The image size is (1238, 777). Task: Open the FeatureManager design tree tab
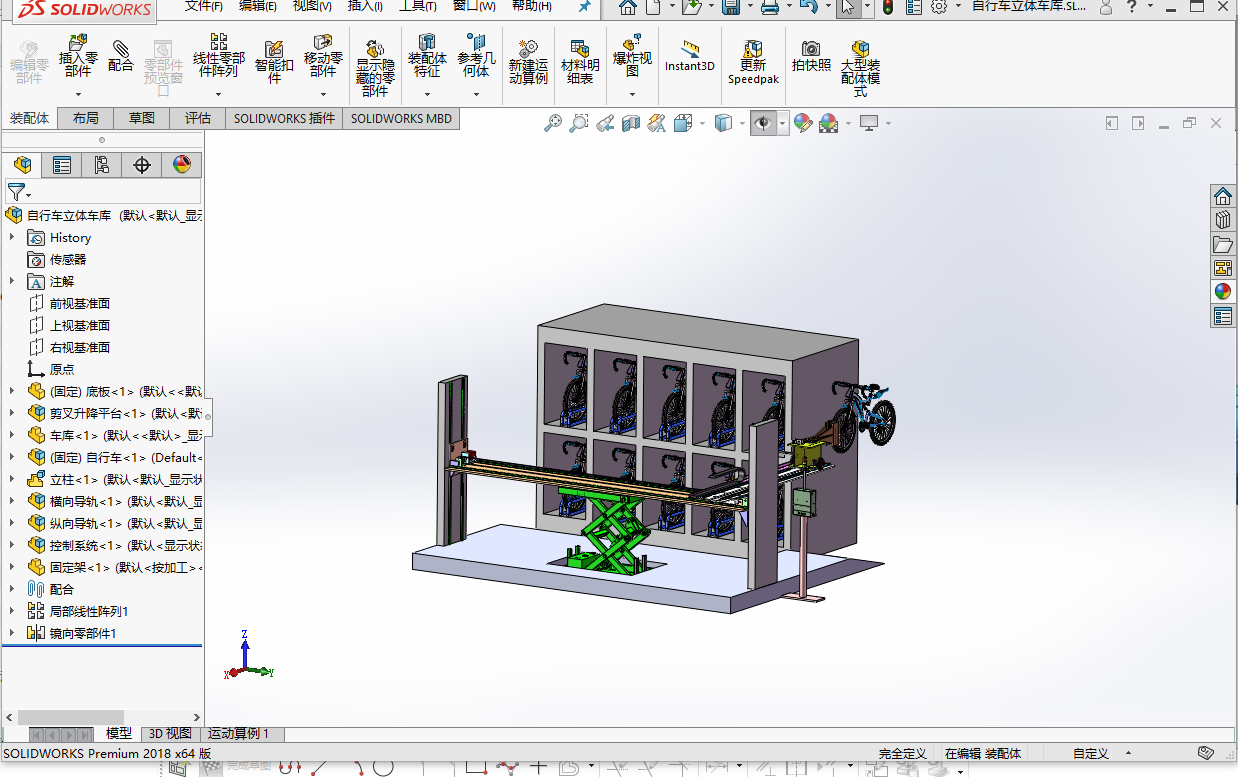coord(22,165)
